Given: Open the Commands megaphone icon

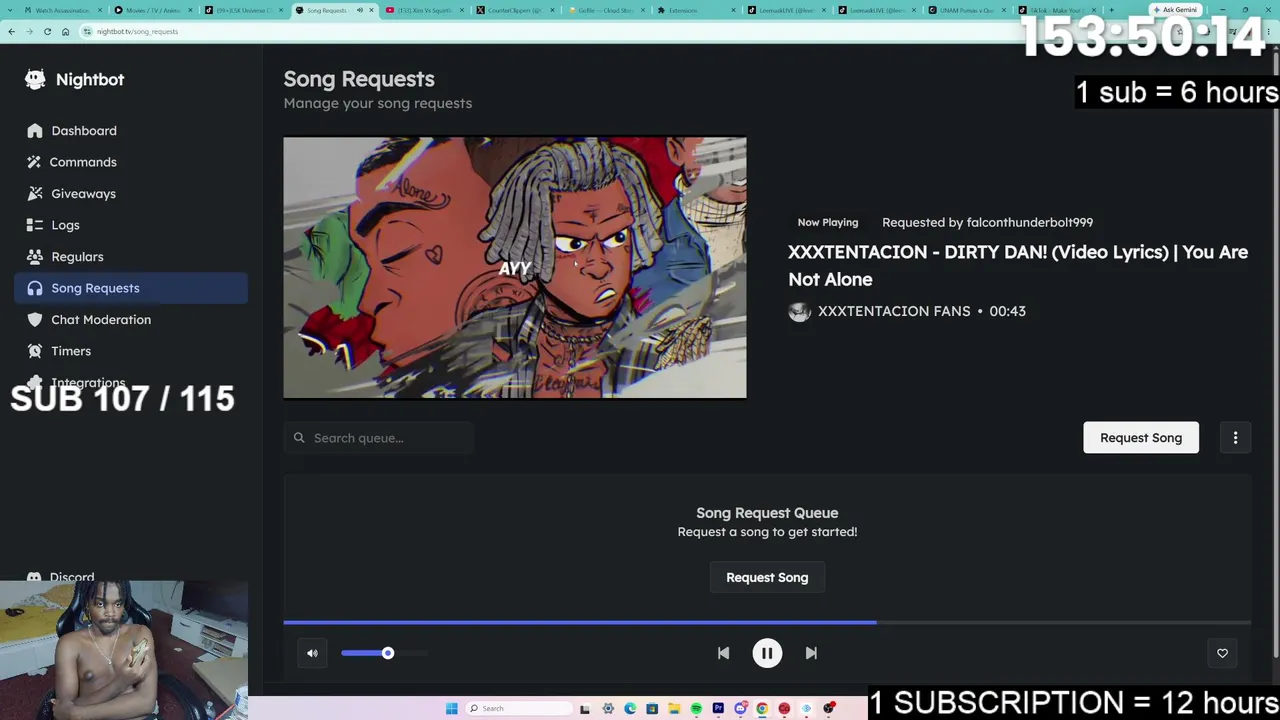Looking at the screenshot, I should pyautogui.click(x=35, y=162).
